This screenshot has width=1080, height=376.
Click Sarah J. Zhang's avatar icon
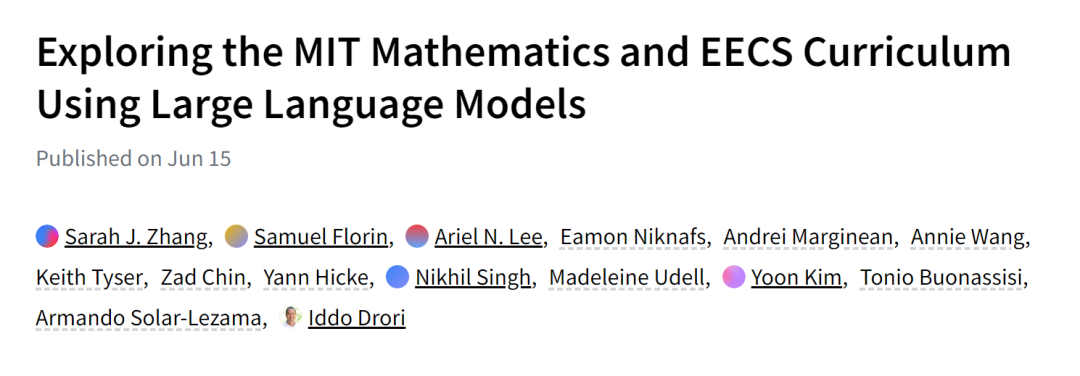pyautogui.click(x=47, y=236)
